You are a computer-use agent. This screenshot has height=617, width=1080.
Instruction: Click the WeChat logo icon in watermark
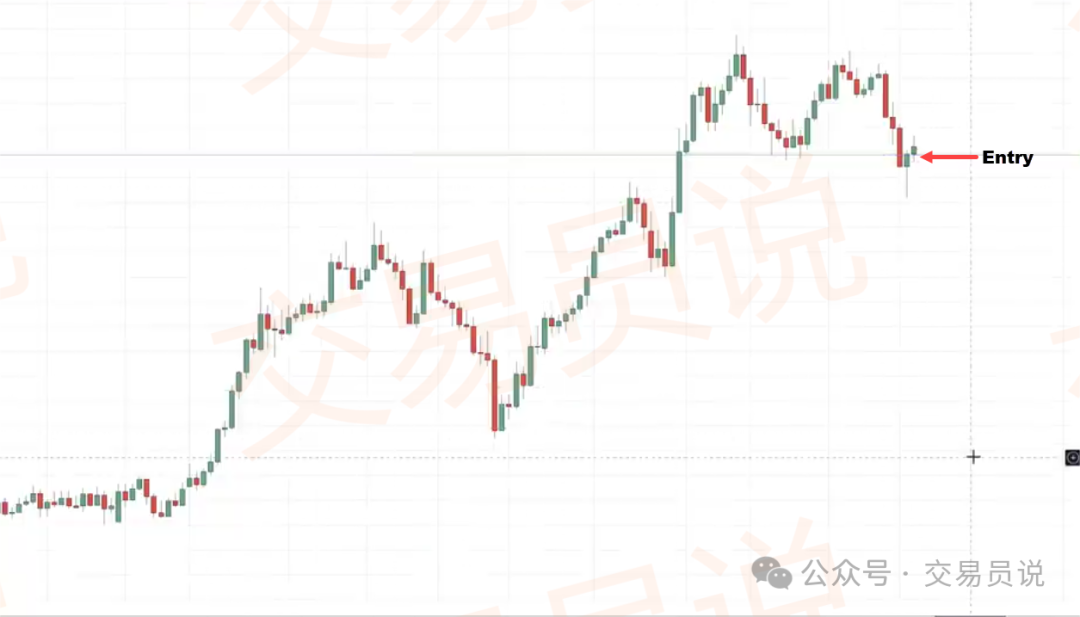(771, 573)
